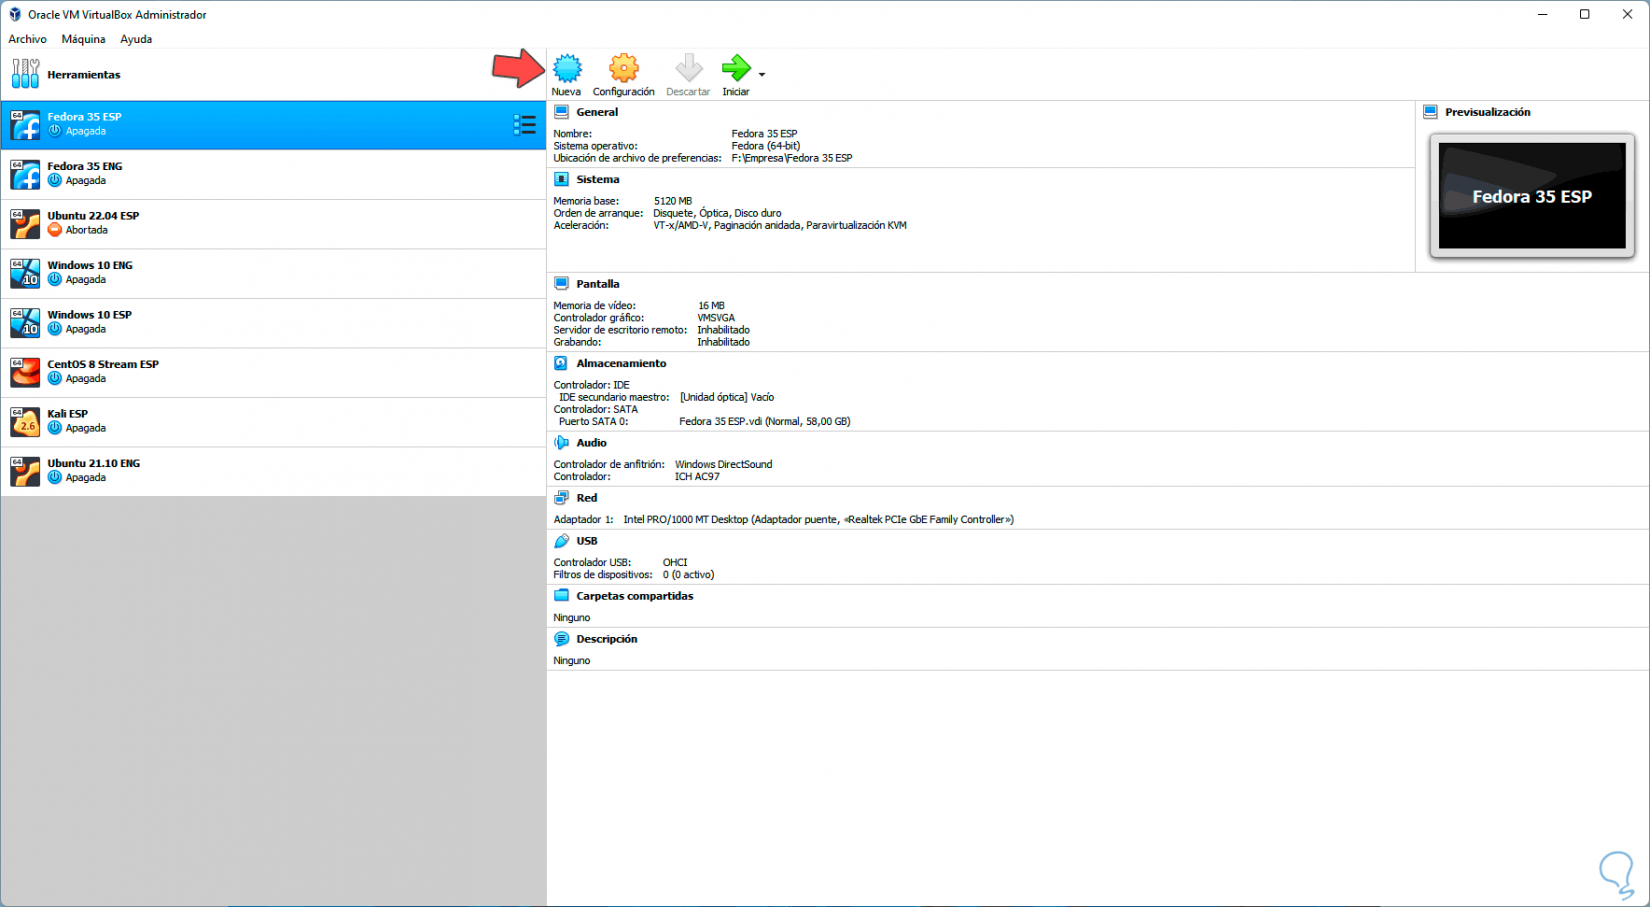Click the Fedora 35 ESP preview thumbnail
This screenshot has height=907, width=1650.
1532,196
